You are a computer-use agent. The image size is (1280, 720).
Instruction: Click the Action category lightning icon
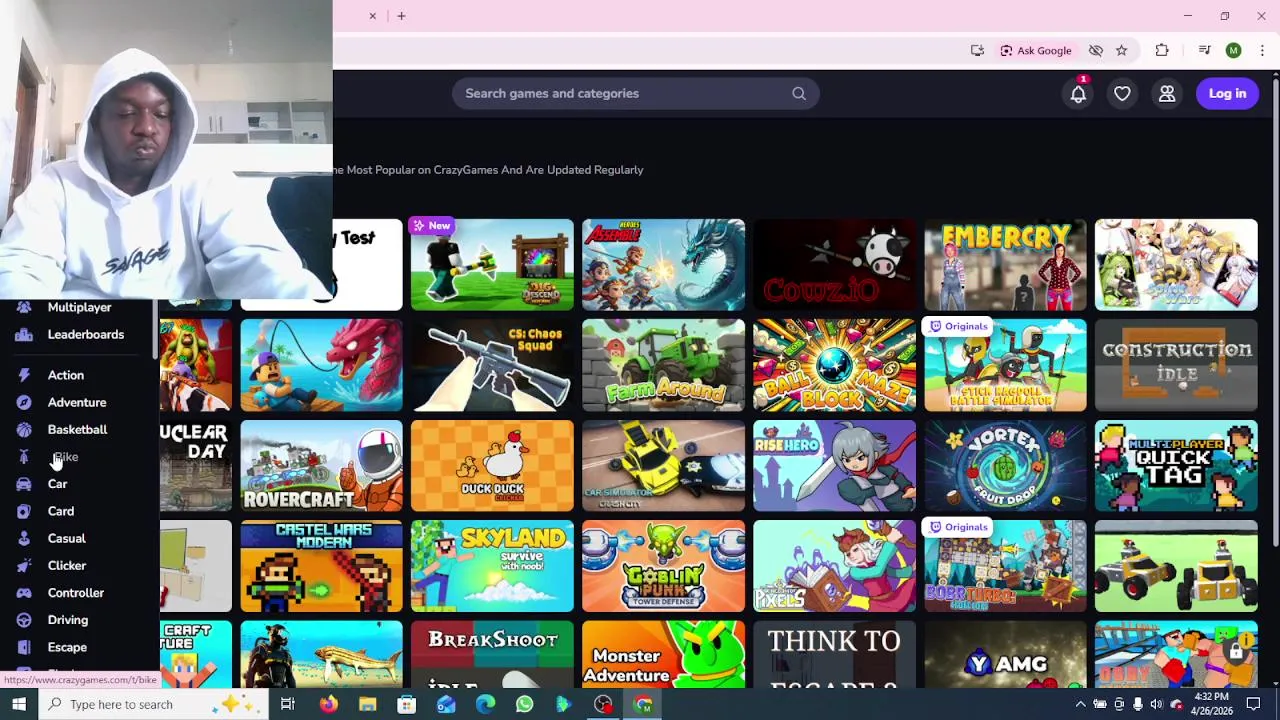24,375
